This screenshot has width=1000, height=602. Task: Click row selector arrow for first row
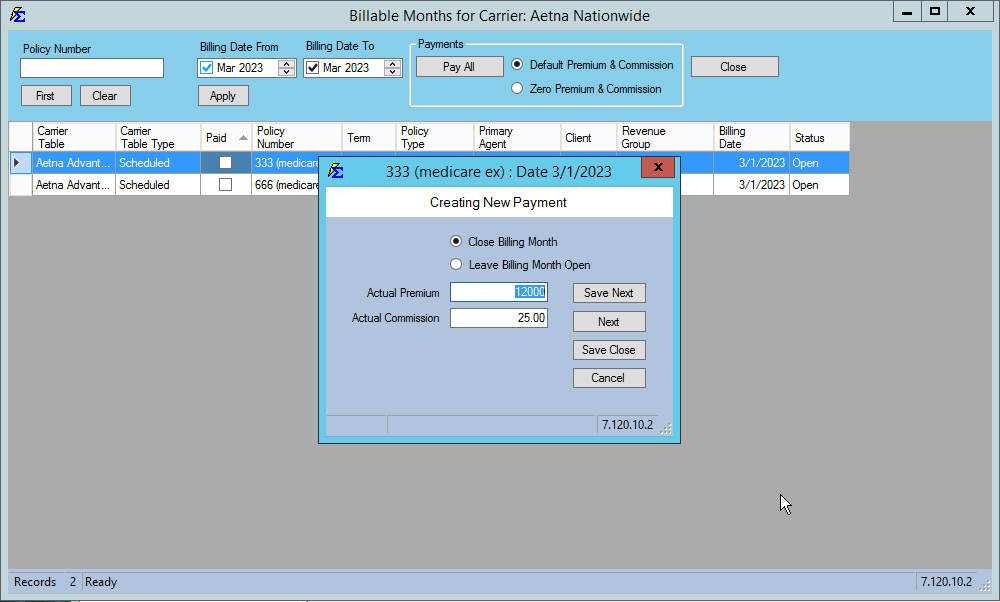coord(16,162)
